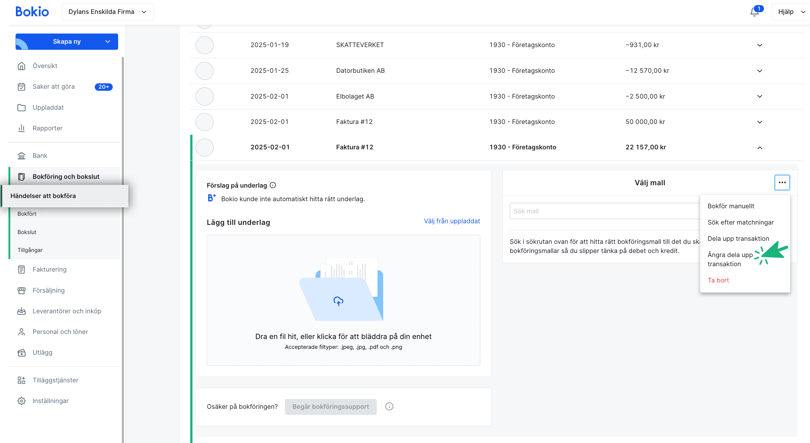Tick the Elbolaget AB transaction checkbox

[205, 97]
